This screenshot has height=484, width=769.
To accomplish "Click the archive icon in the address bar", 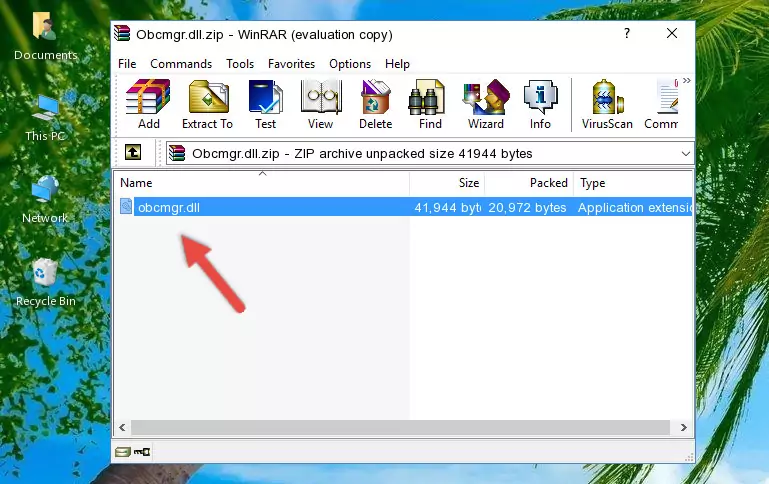I will (x=177, y=153).
